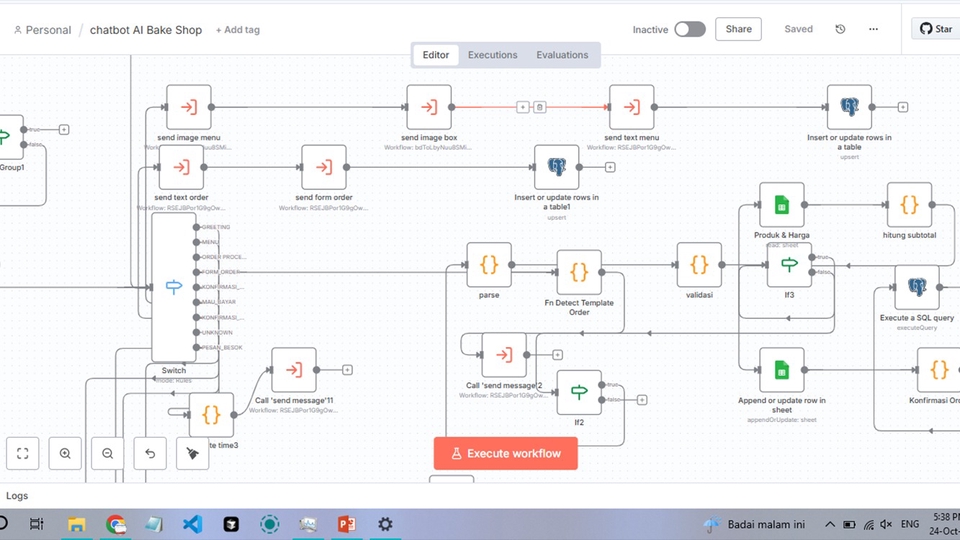Open the Evaluations tab

(x=562, y=55)
